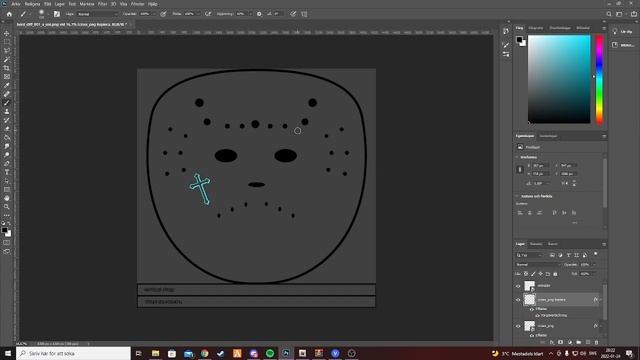Viewport: 640px width, 360px height.
Task: Open properties more options ellipsis
Action: pyautogui.click(x=575, y=223)
